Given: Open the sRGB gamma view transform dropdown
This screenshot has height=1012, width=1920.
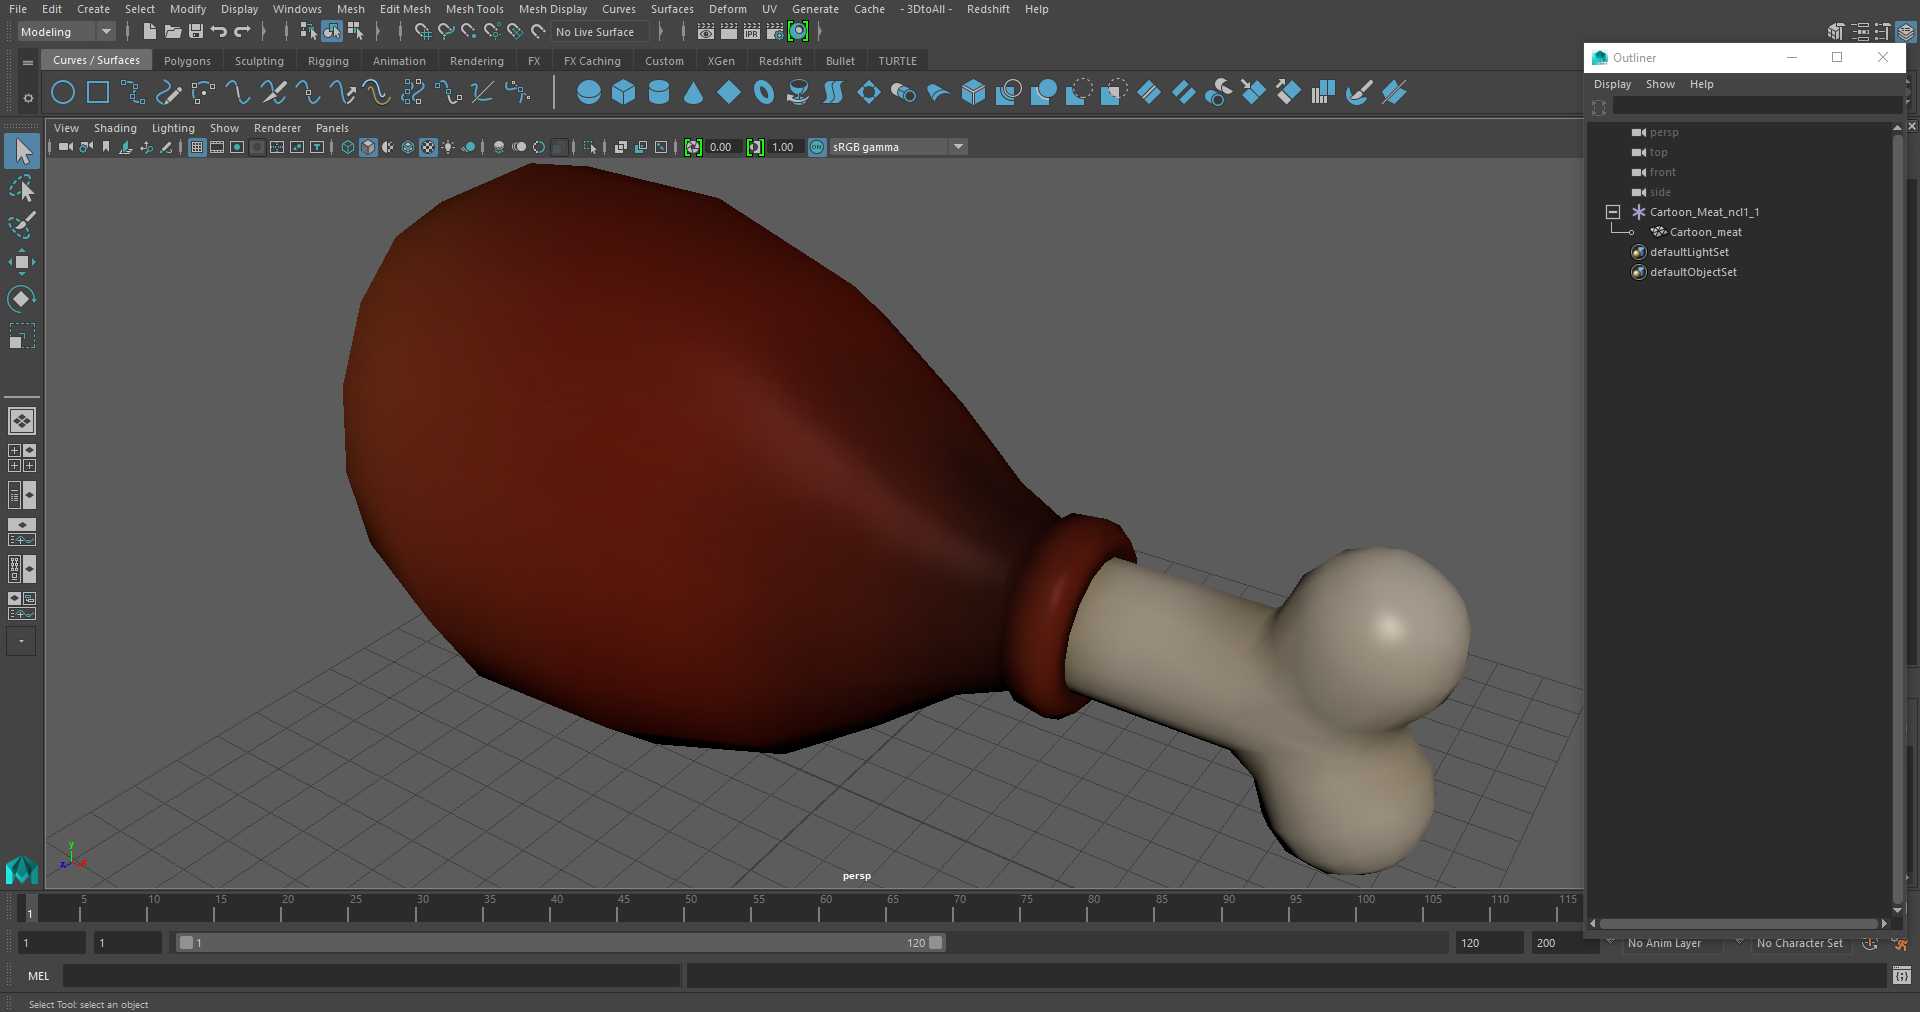Looking at the screenshot, I should click(898, 147).
